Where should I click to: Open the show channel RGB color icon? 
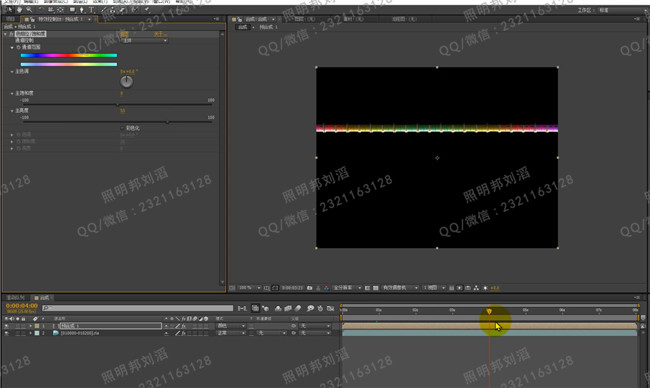pyautogui.click(x=326, y=288)
